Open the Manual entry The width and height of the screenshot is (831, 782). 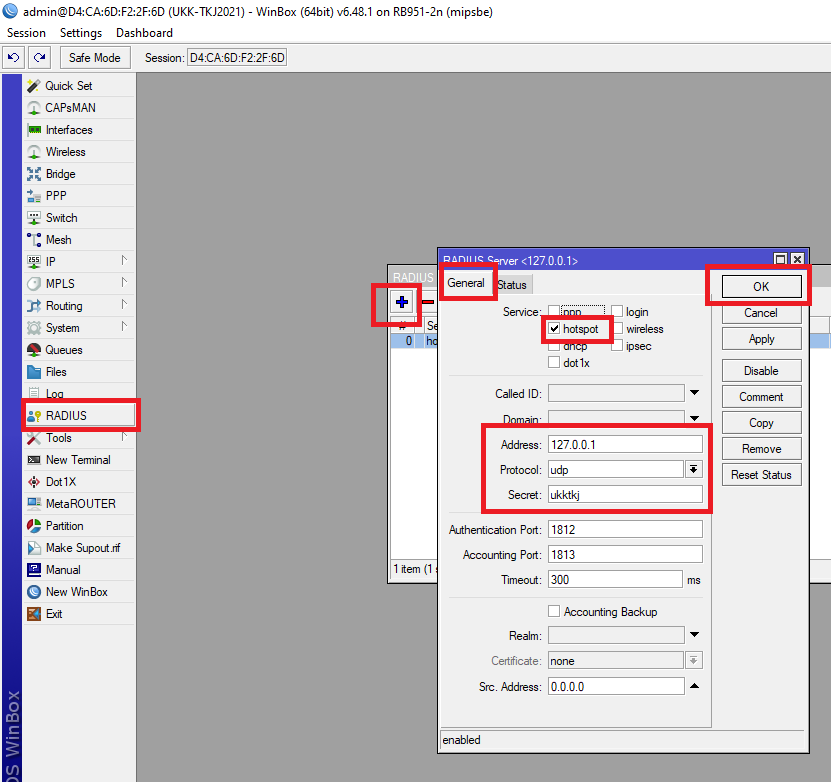pos(79,570)
